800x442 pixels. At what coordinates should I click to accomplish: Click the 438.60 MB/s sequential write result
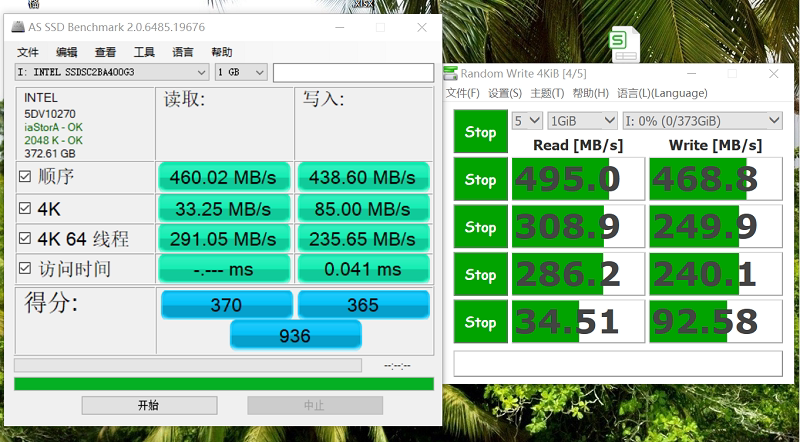coord(363,177)
